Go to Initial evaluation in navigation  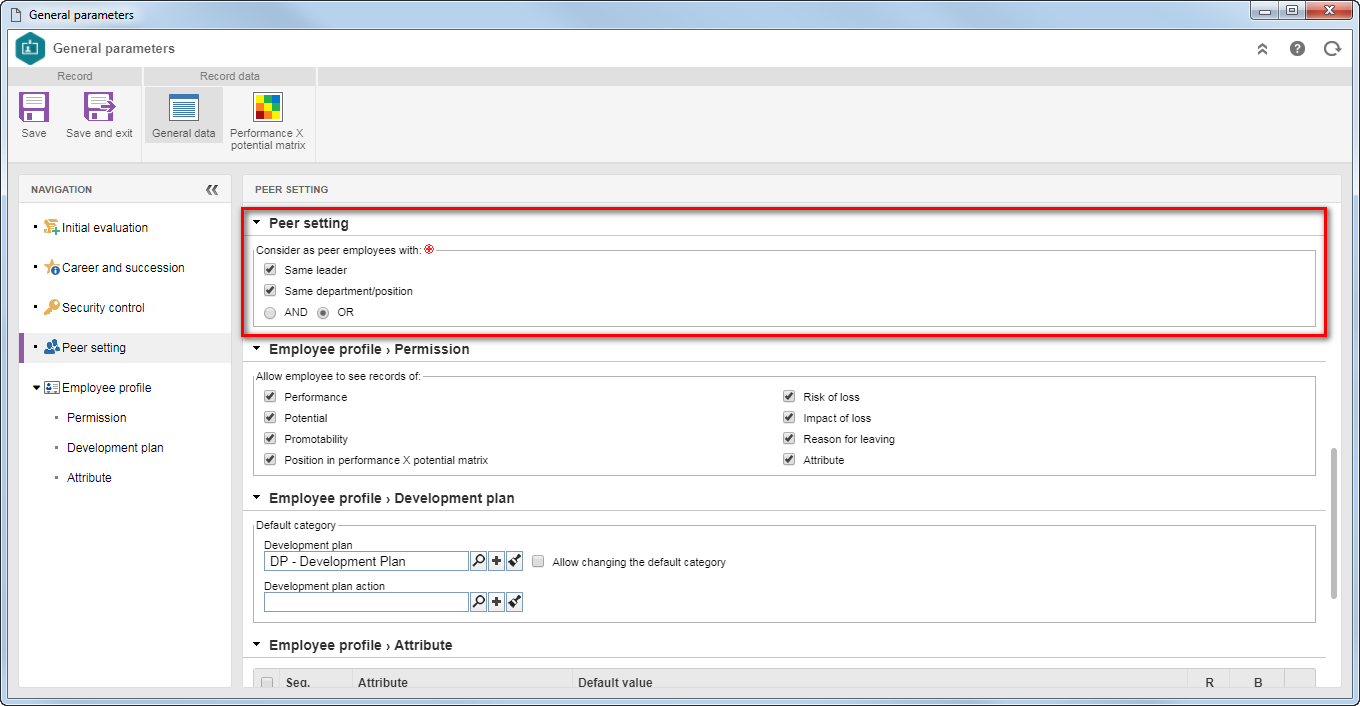pyautogui.click(x=105, y=228)
